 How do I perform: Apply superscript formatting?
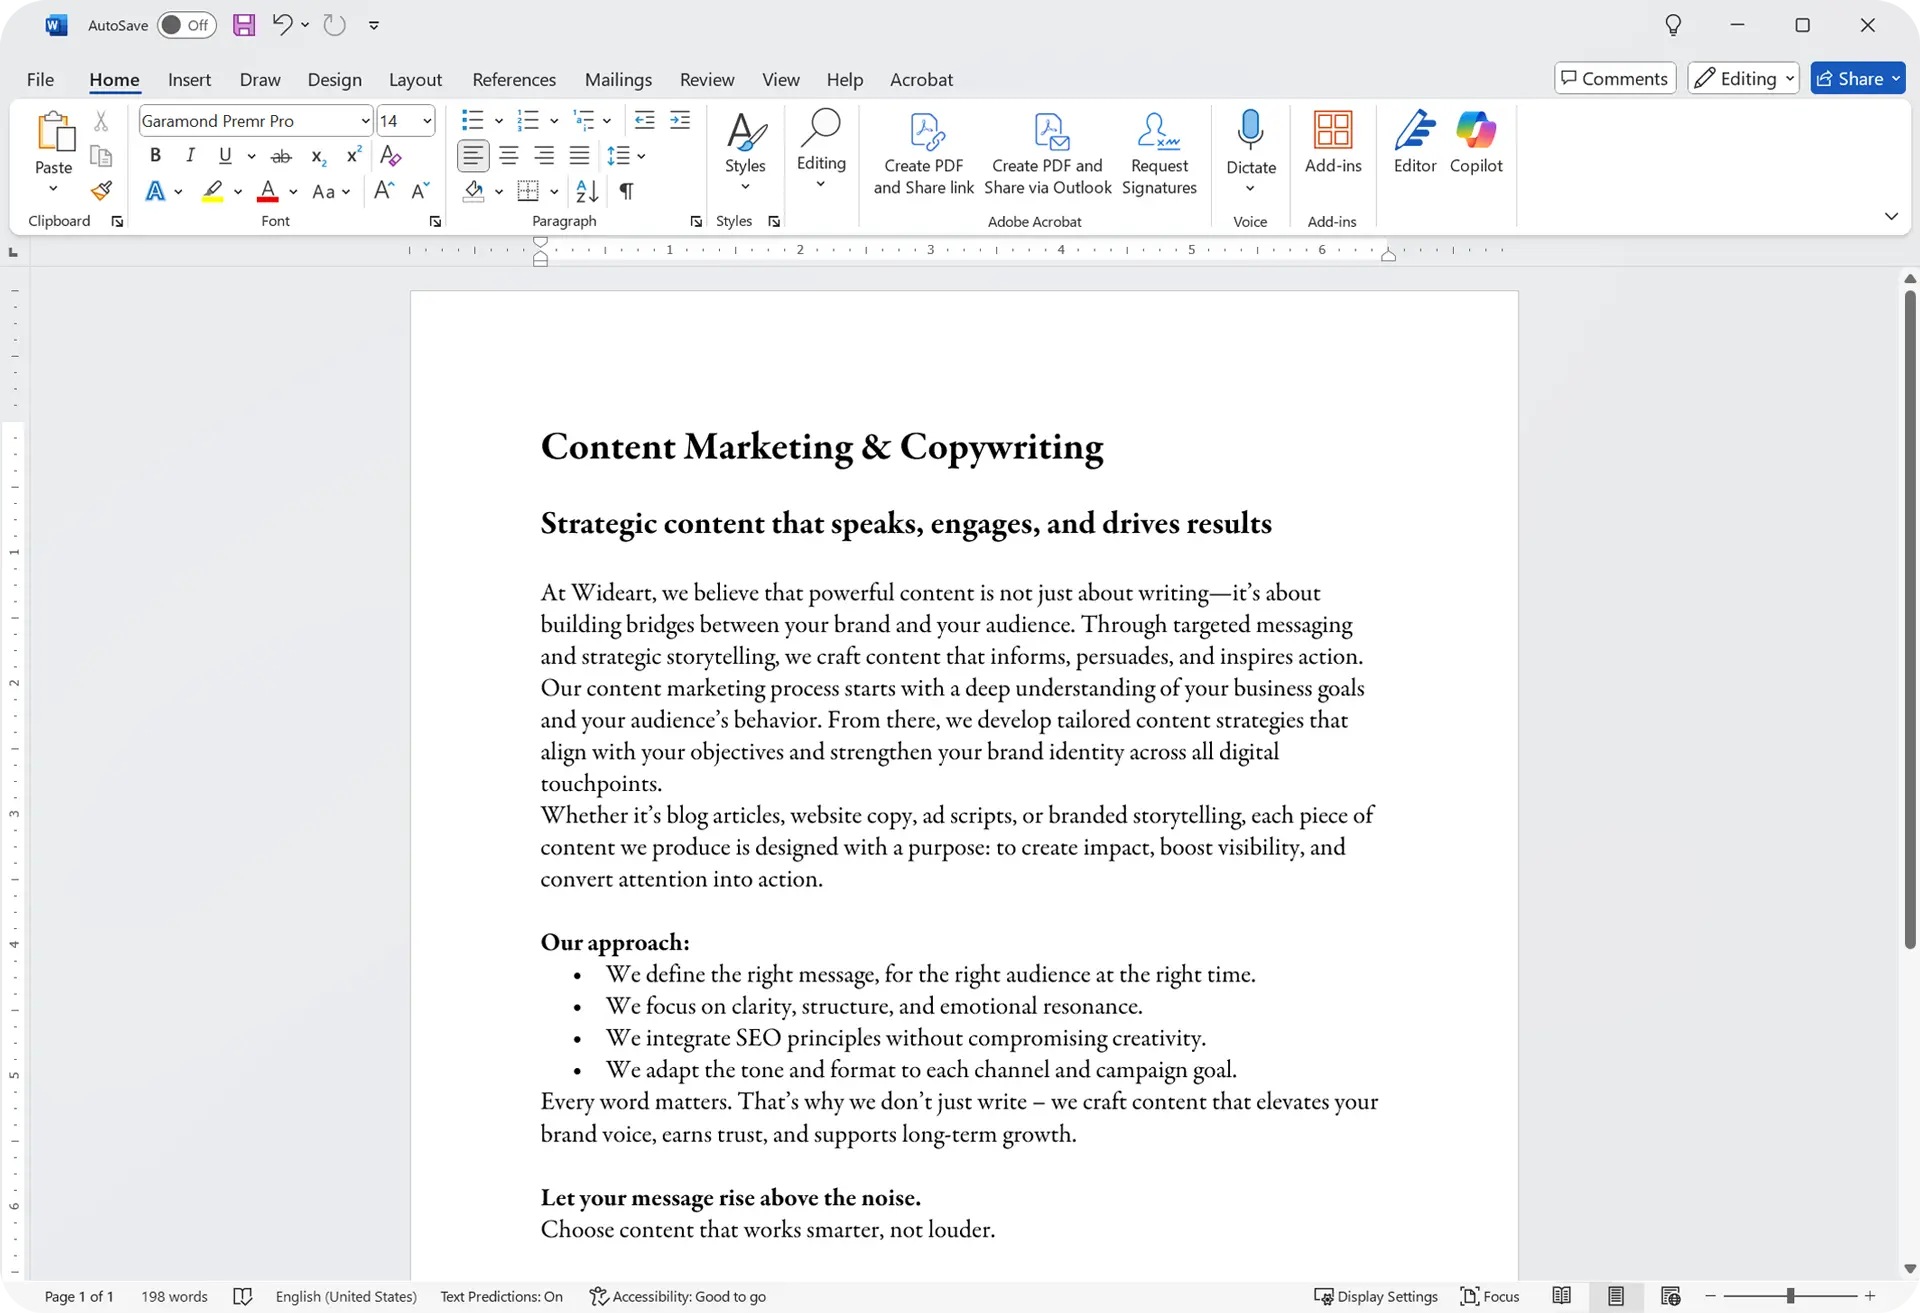[353, 155]
